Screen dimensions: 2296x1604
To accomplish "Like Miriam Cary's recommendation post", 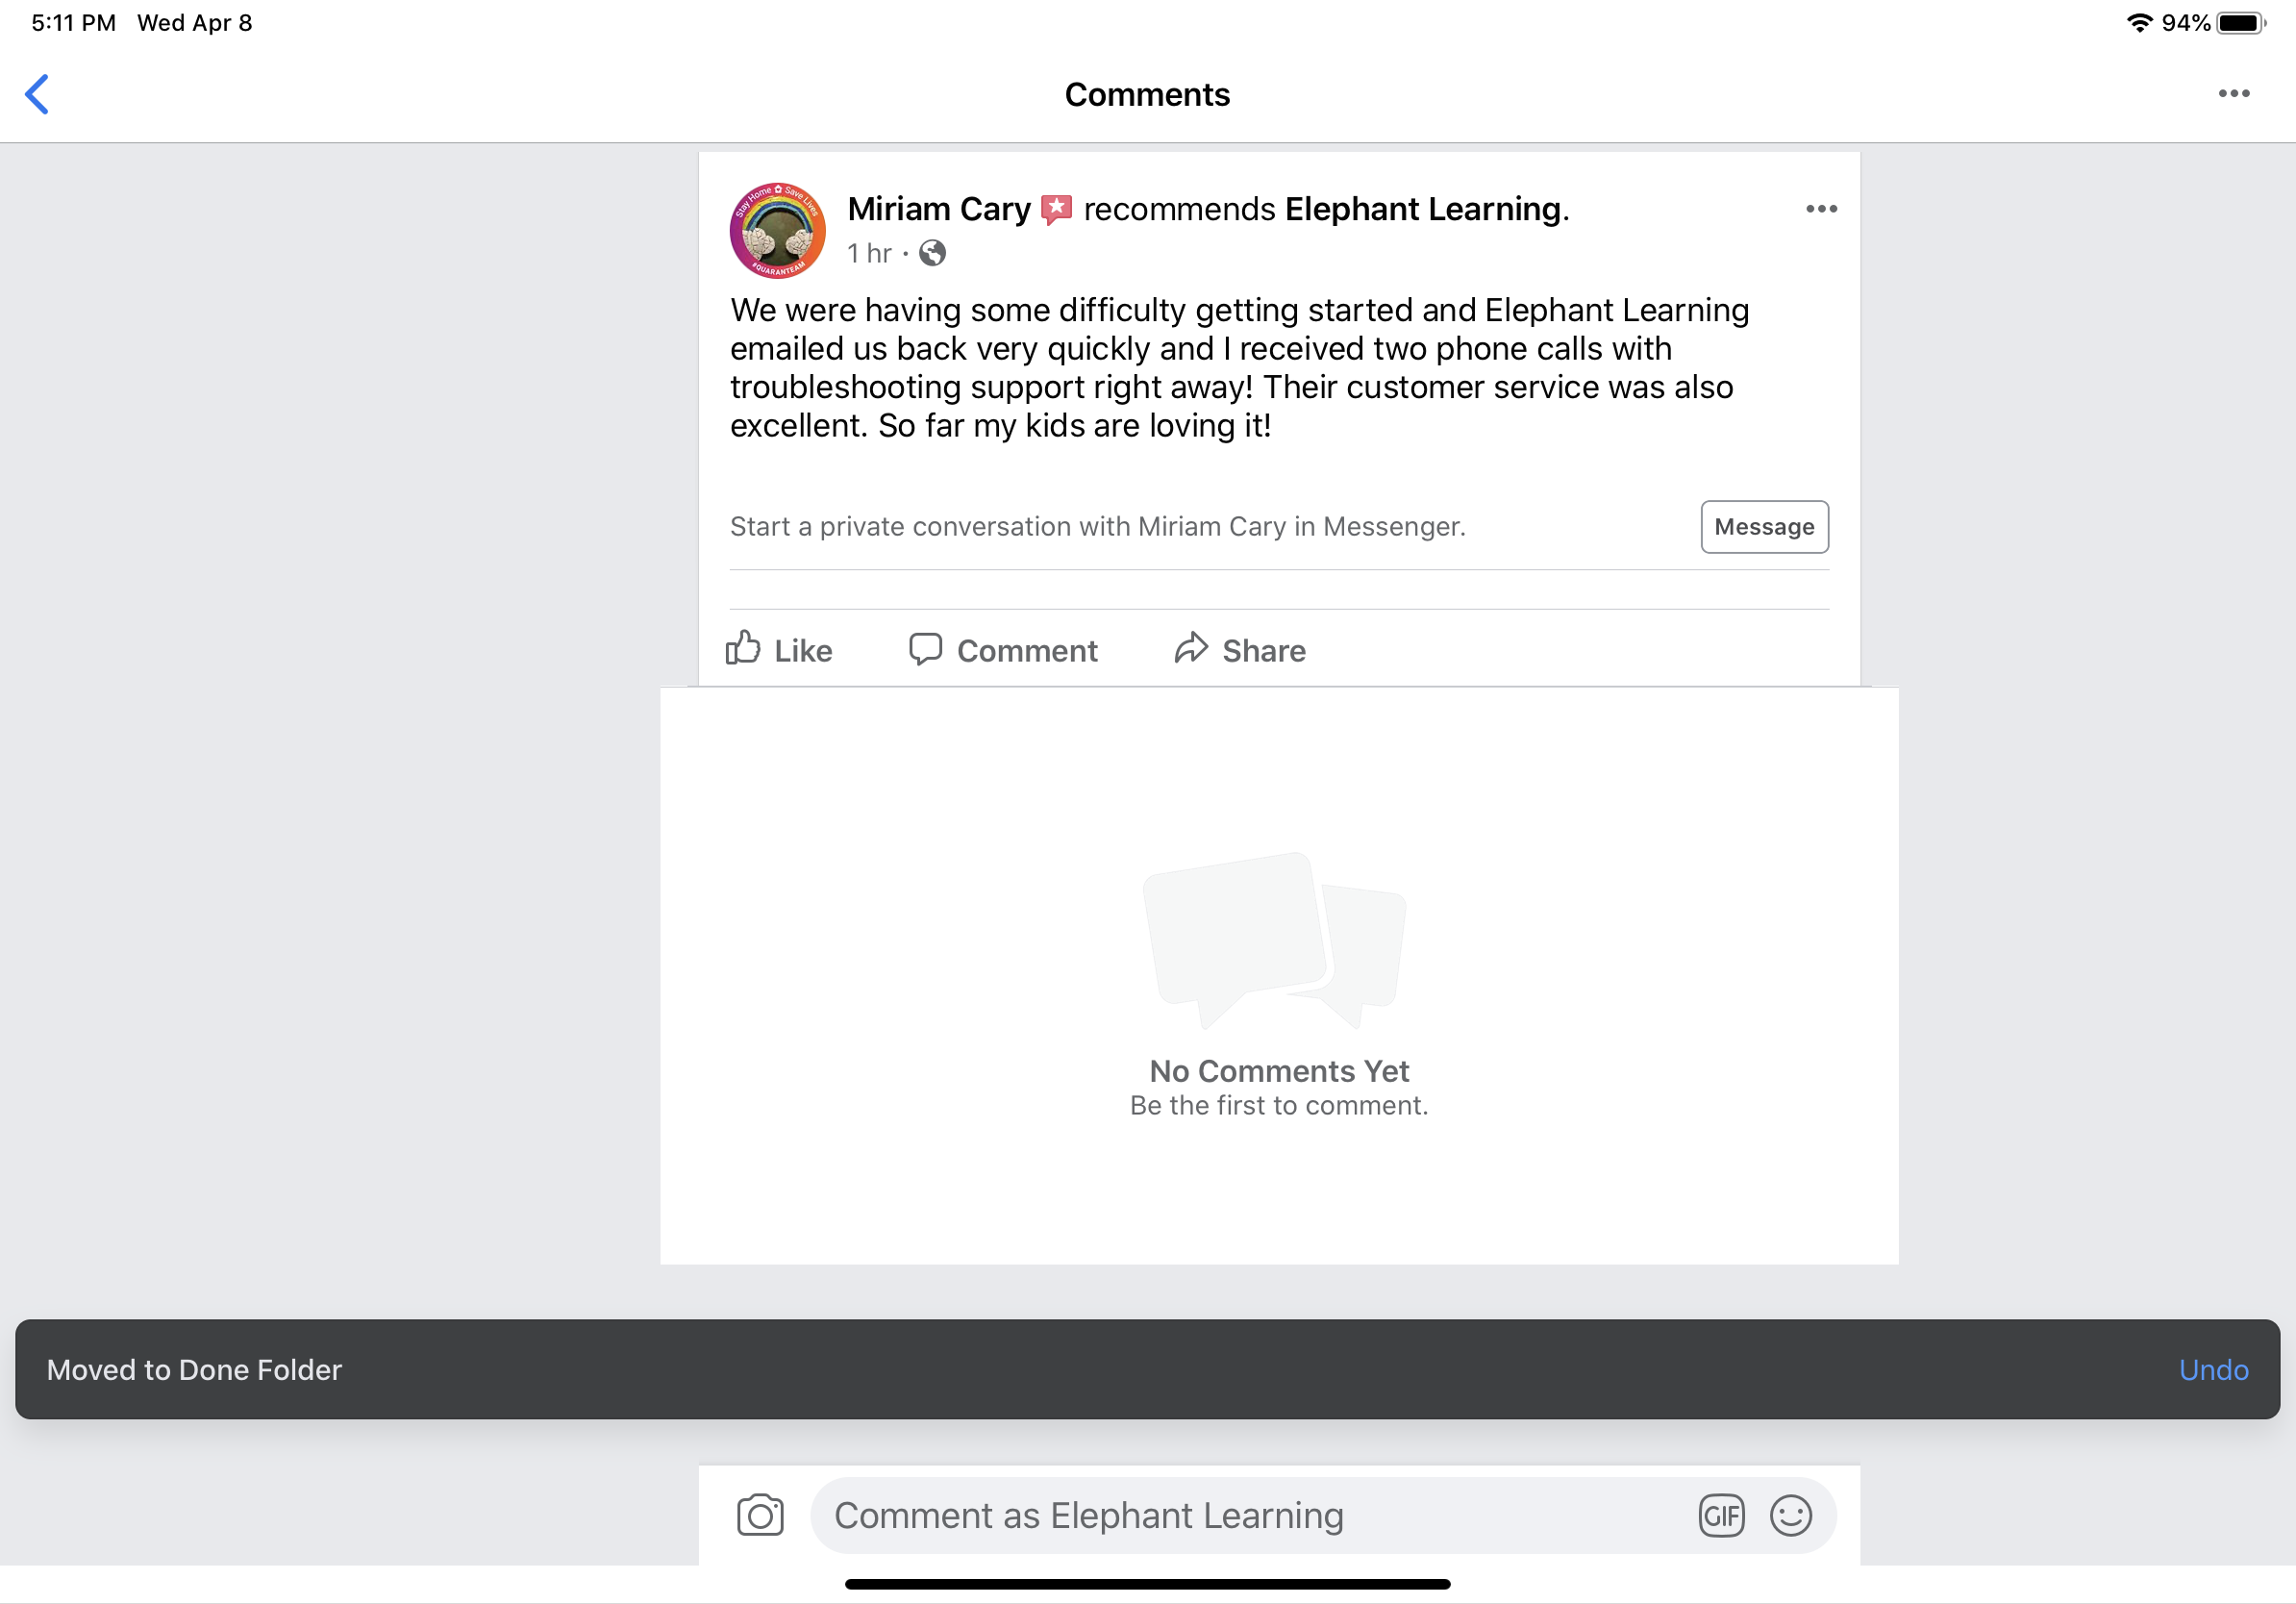I will tap(779, 650).
